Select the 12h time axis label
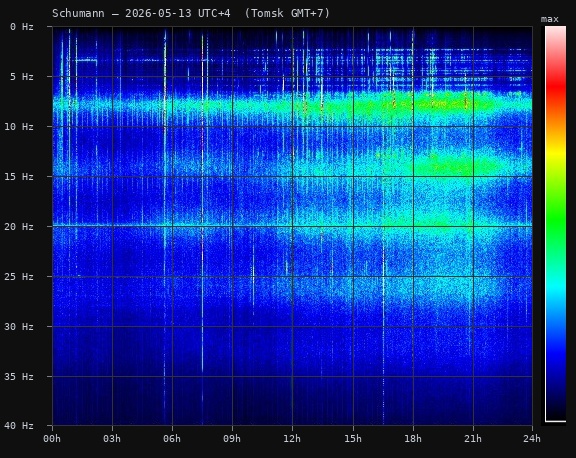The width and height of the screenshot is (576, 458). (x=292, y=439)
